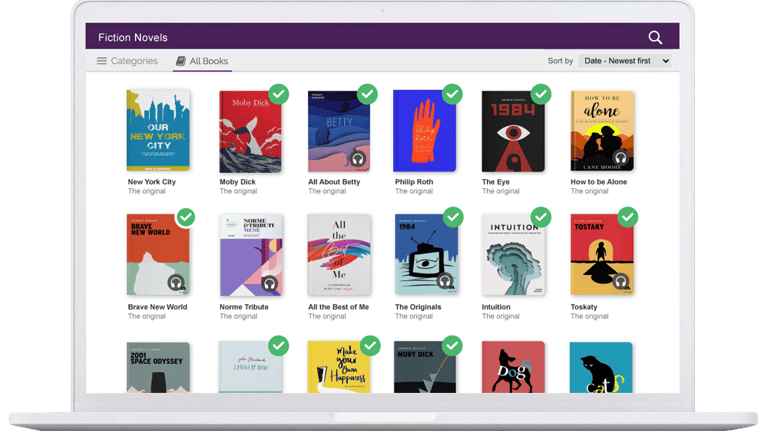Viewport: 768px width, 431px height.
Task: Switch to the Categories tab
Action: tap(127, 61)
